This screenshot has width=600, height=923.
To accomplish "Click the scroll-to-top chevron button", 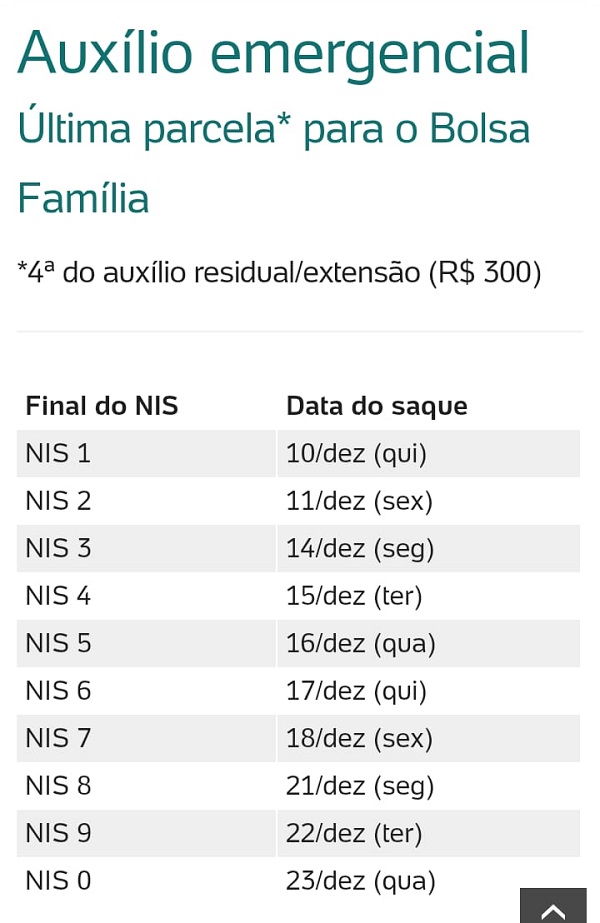I will pyautogui.click(x=553, y=905).
